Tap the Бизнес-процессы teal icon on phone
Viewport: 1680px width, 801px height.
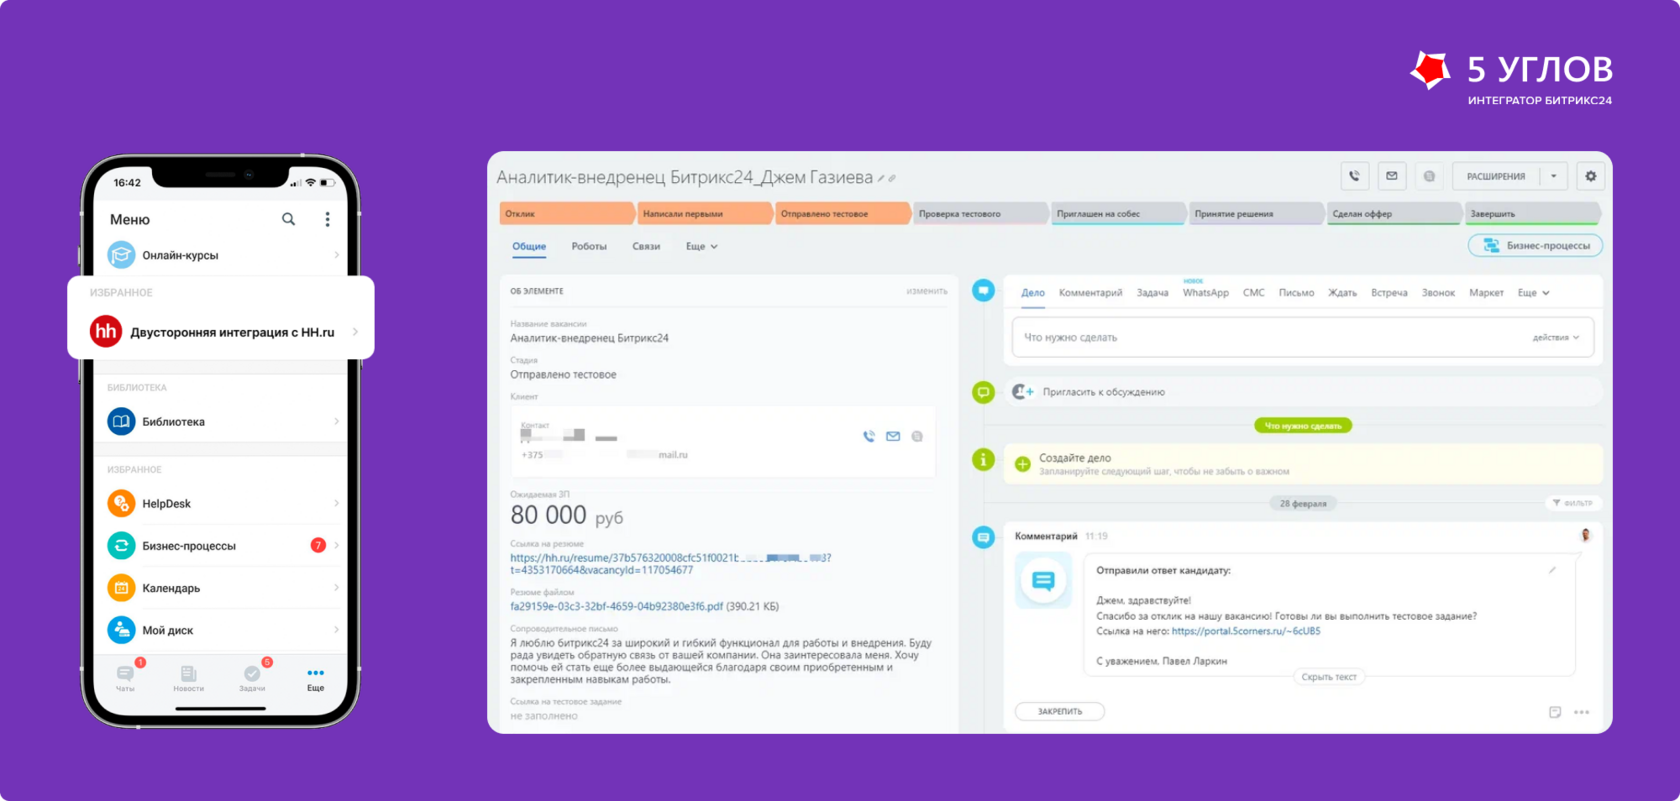point(121,545)
